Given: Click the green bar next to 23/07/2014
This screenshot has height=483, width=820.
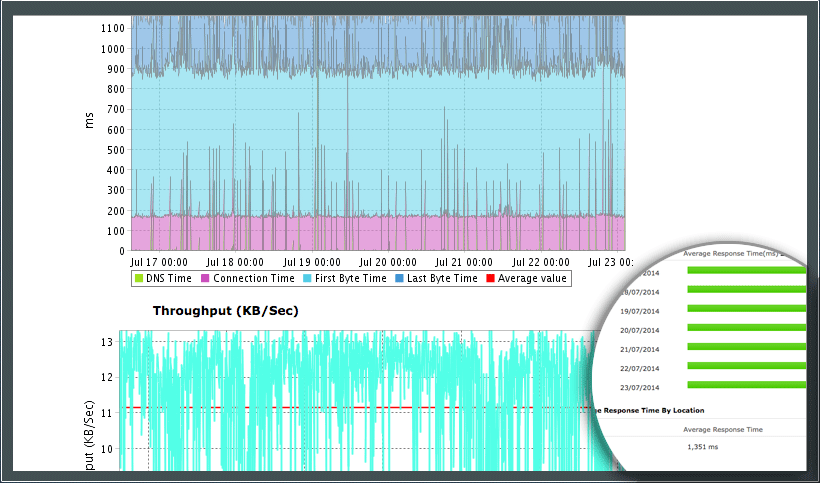Looking at the screenshot, I should point(747,385).
